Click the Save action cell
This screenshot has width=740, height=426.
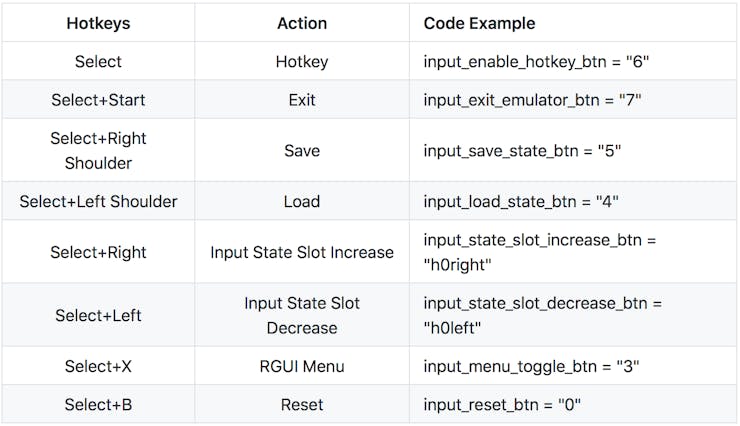tap(302, 150)
